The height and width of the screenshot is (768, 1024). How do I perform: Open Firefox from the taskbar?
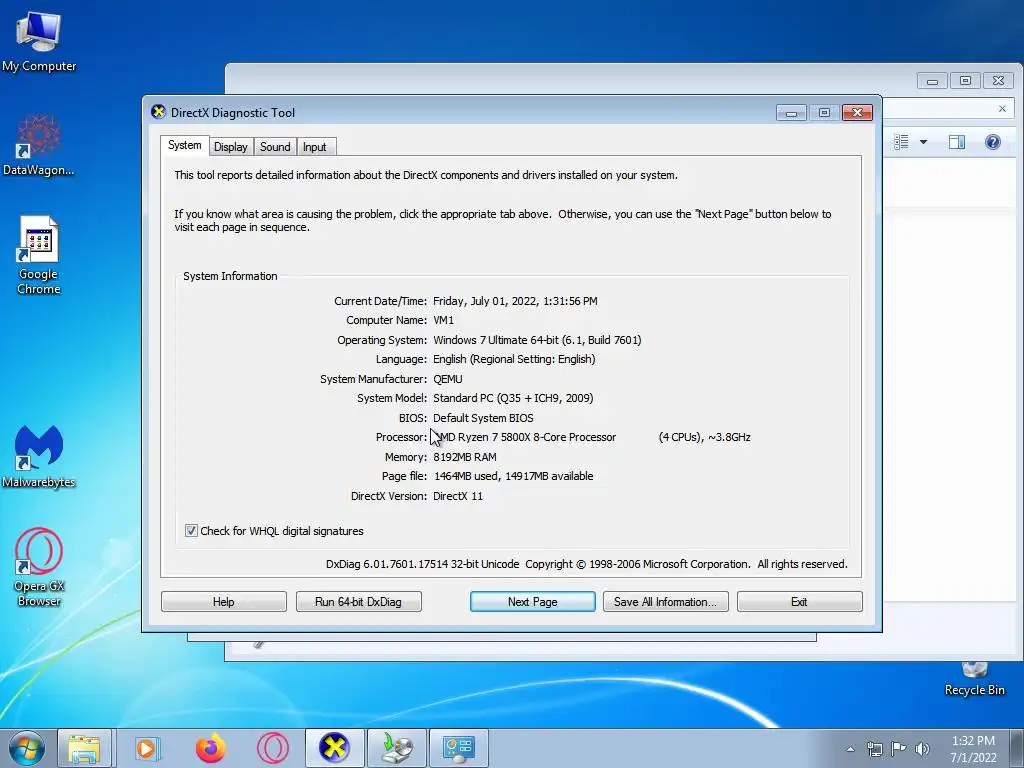(210, 748)
